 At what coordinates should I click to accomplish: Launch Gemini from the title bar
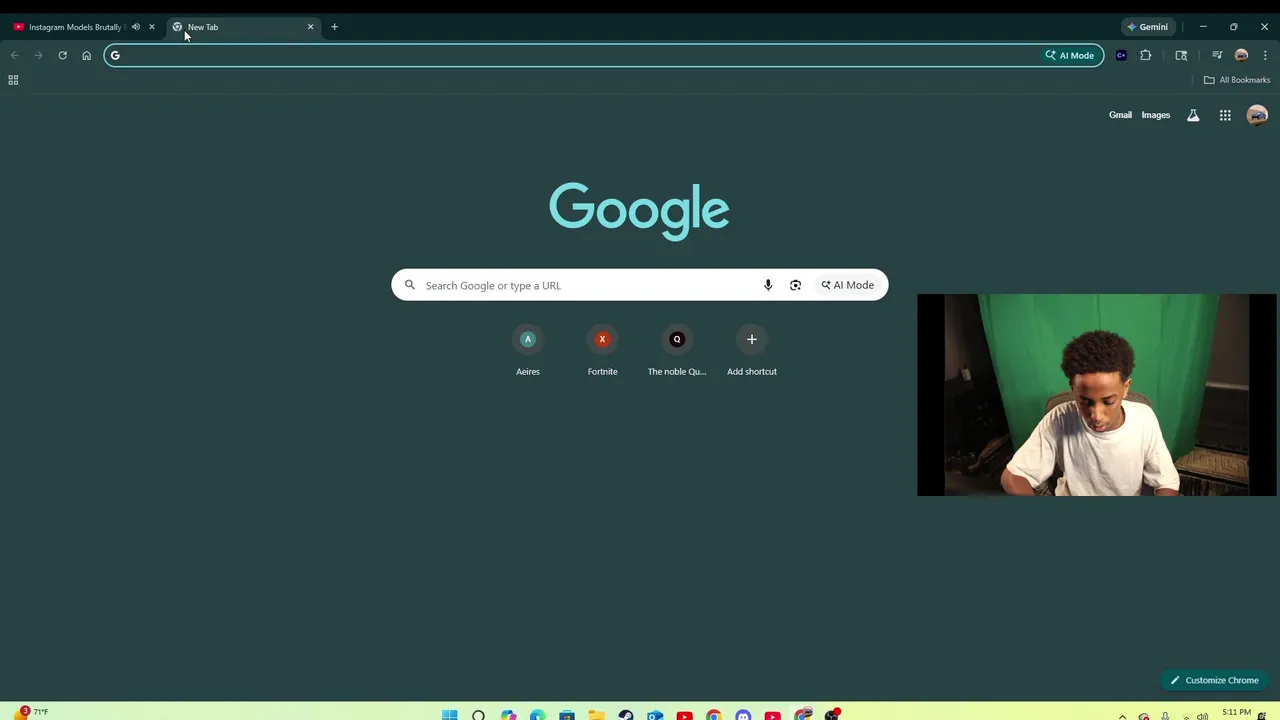(1147, 27)
